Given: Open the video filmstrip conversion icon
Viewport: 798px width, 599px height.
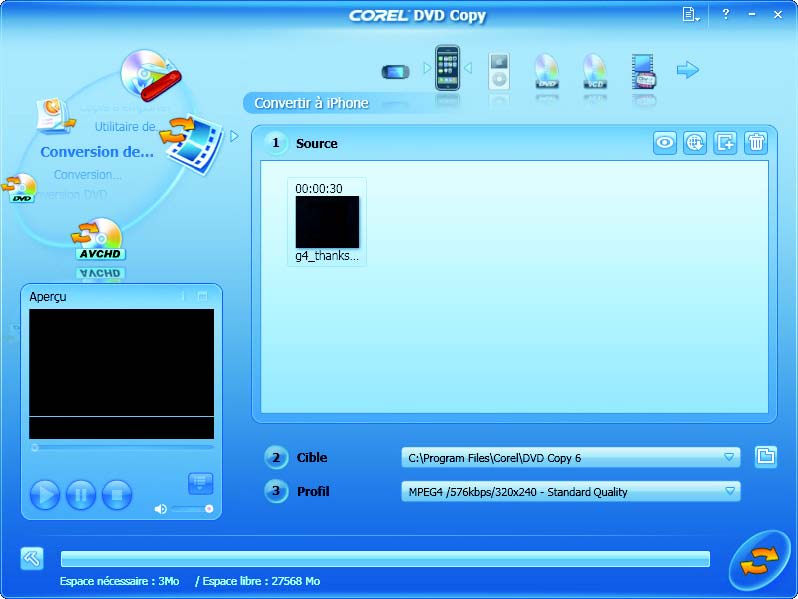Looking at the screenshot, I should click(192, 144).
